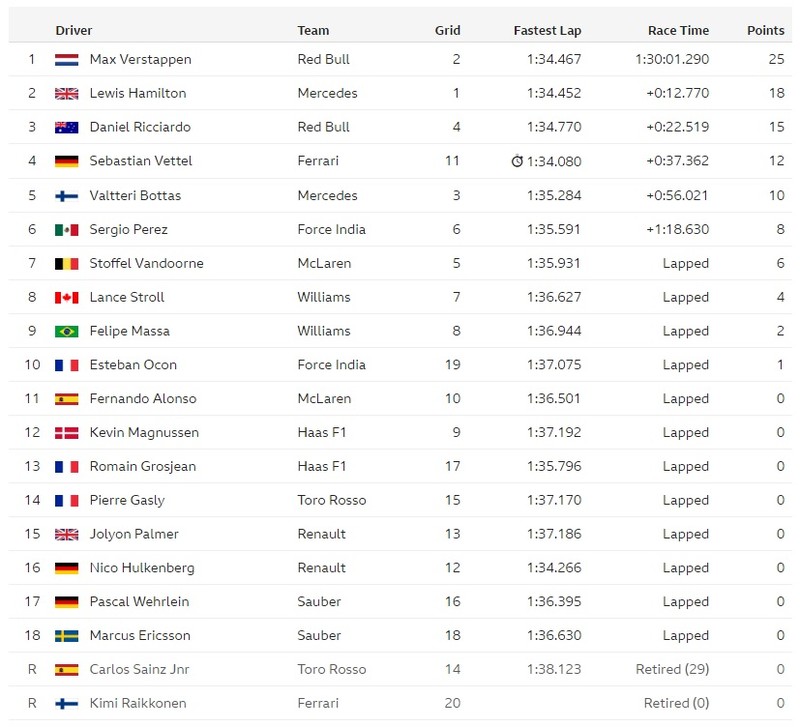800x727 pixels.
Task: Click the Brazilian flag next to Felipe Massa
Action: click(x=66, y=331)
